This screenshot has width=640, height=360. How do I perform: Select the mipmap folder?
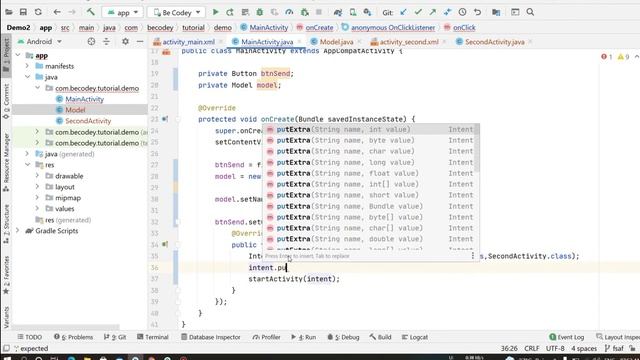[x=68, y=198]
